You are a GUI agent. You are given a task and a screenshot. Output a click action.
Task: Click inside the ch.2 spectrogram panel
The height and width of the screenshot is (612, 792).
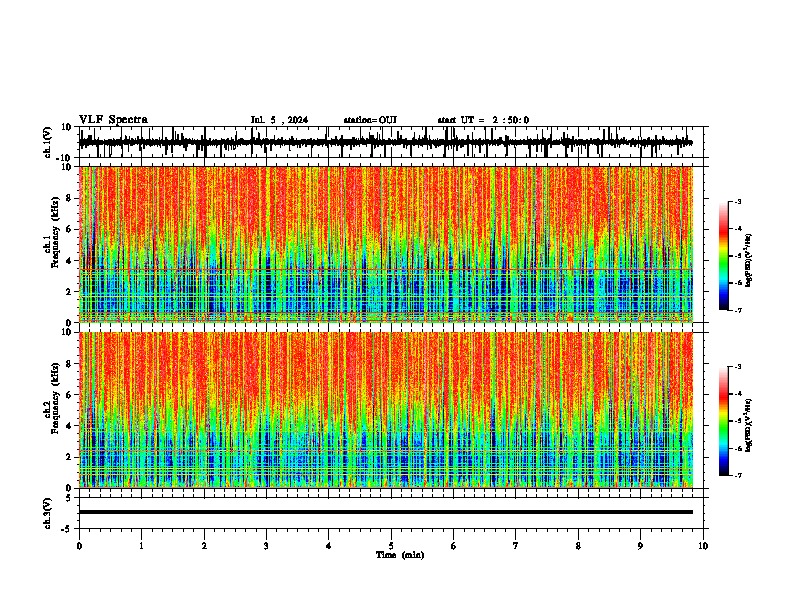tap(386, 410)
